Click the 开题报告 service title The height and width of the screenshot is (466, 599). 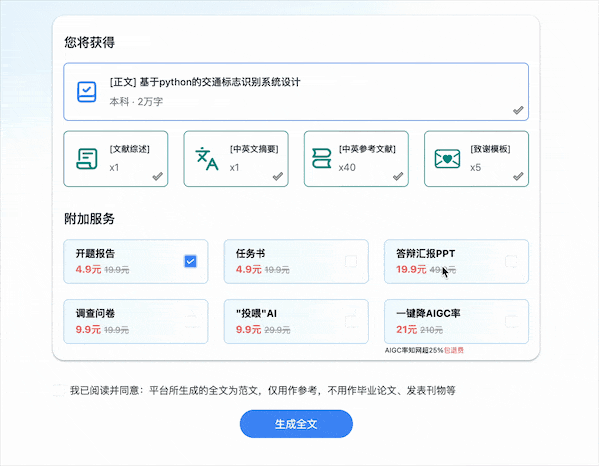95,254
